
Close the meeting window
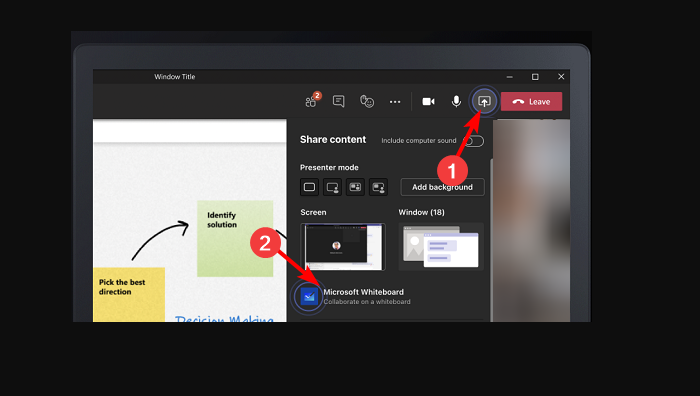pyautogui.click(x=561, y=77)
